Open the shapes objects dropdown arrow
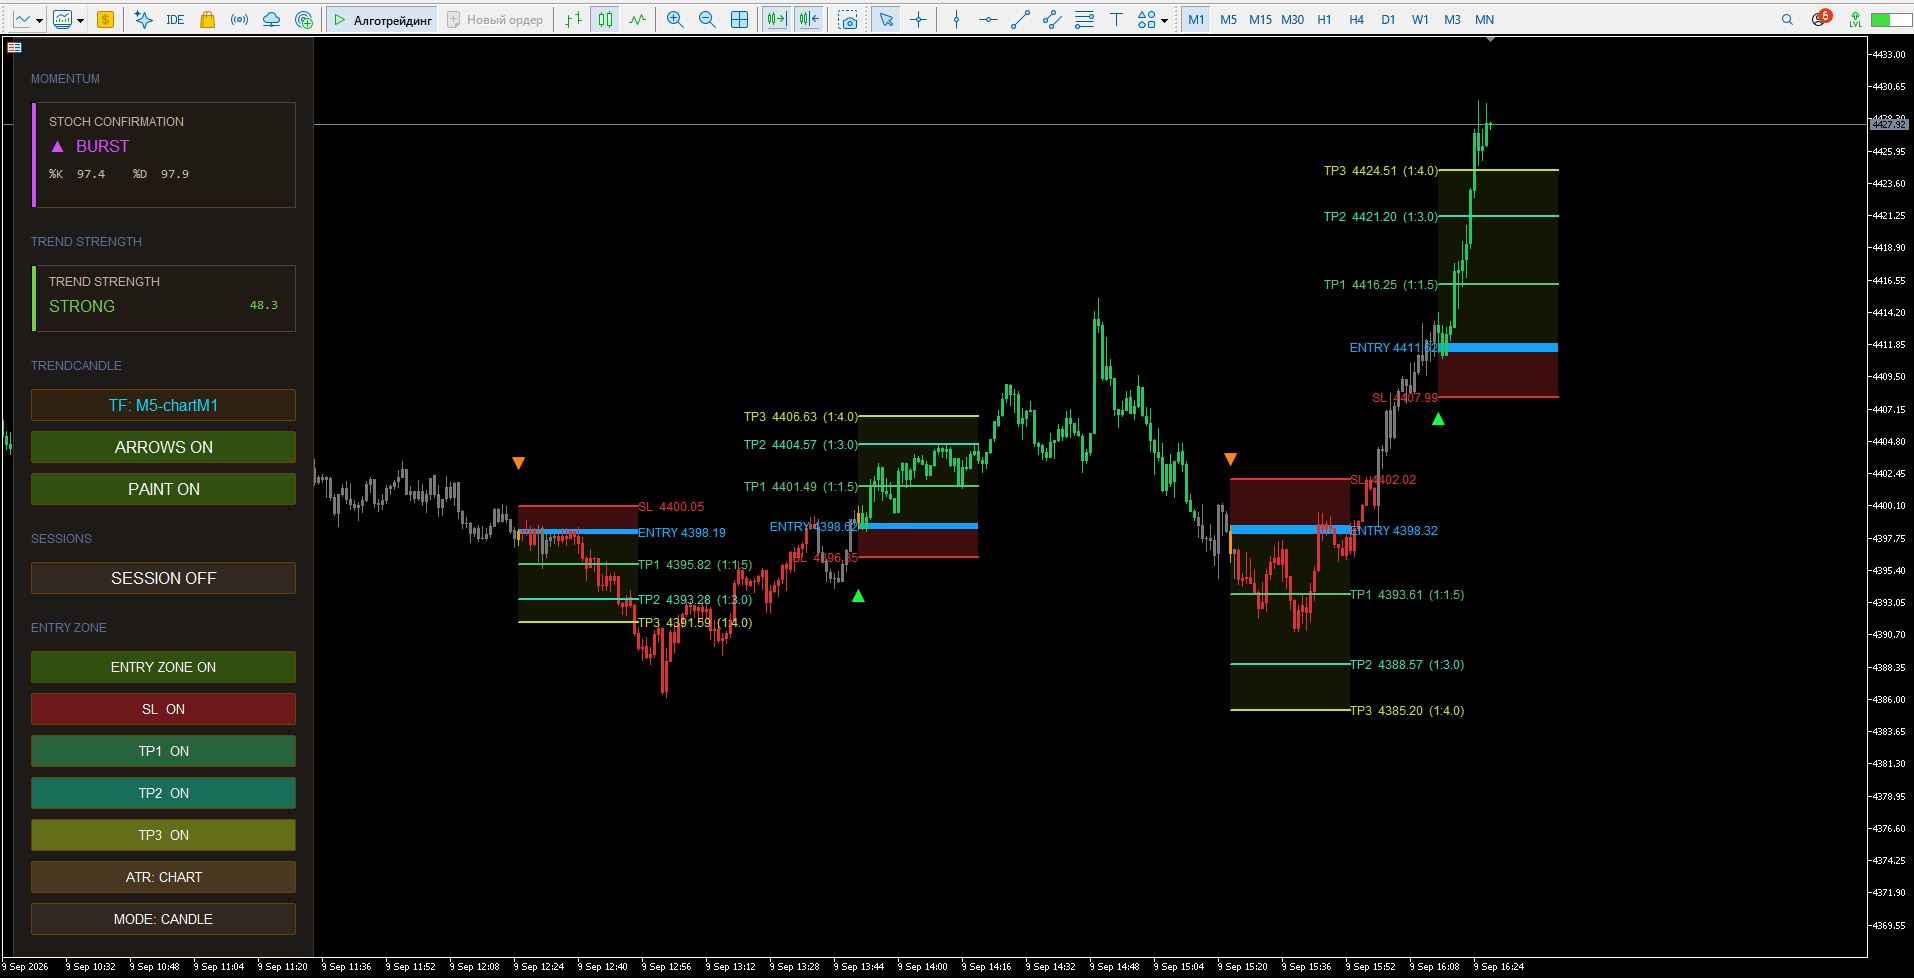This screenshot has width=1914, height=978. point(1164,19)
